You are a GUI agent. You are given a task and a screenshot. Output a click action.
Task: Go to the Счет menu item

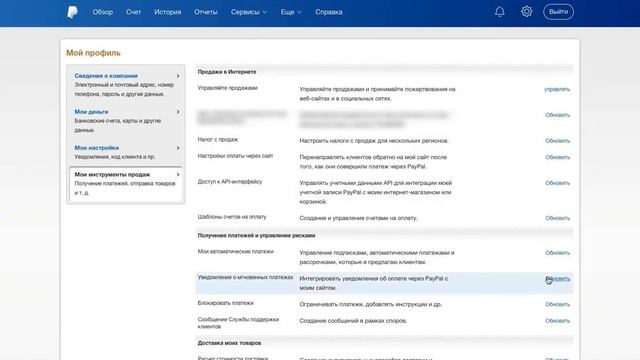tap(133, 12)
